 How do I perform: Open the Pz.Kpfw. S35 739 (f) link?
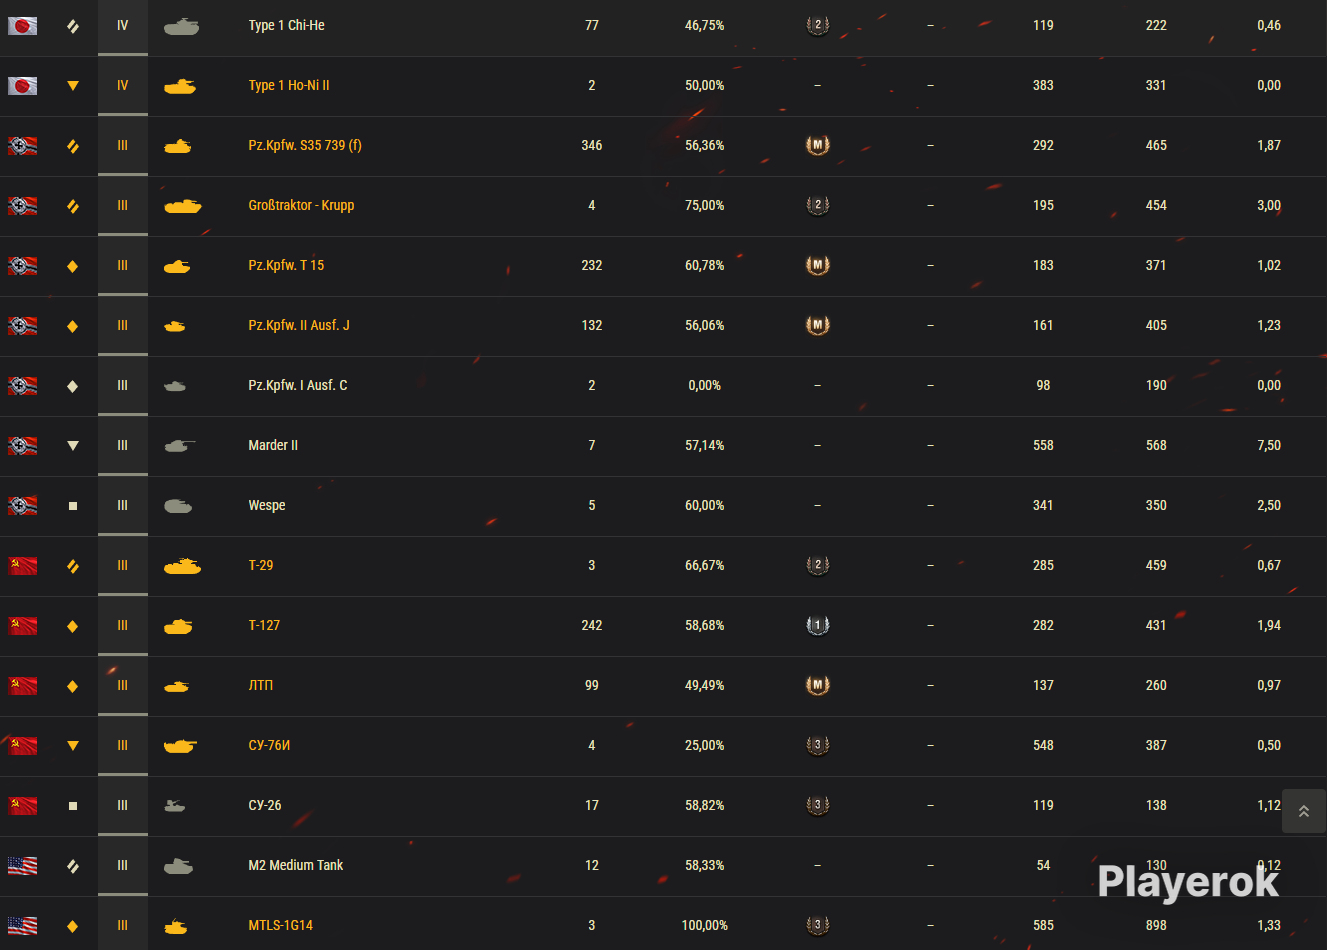pyautogui.click(x=305, y=145)
